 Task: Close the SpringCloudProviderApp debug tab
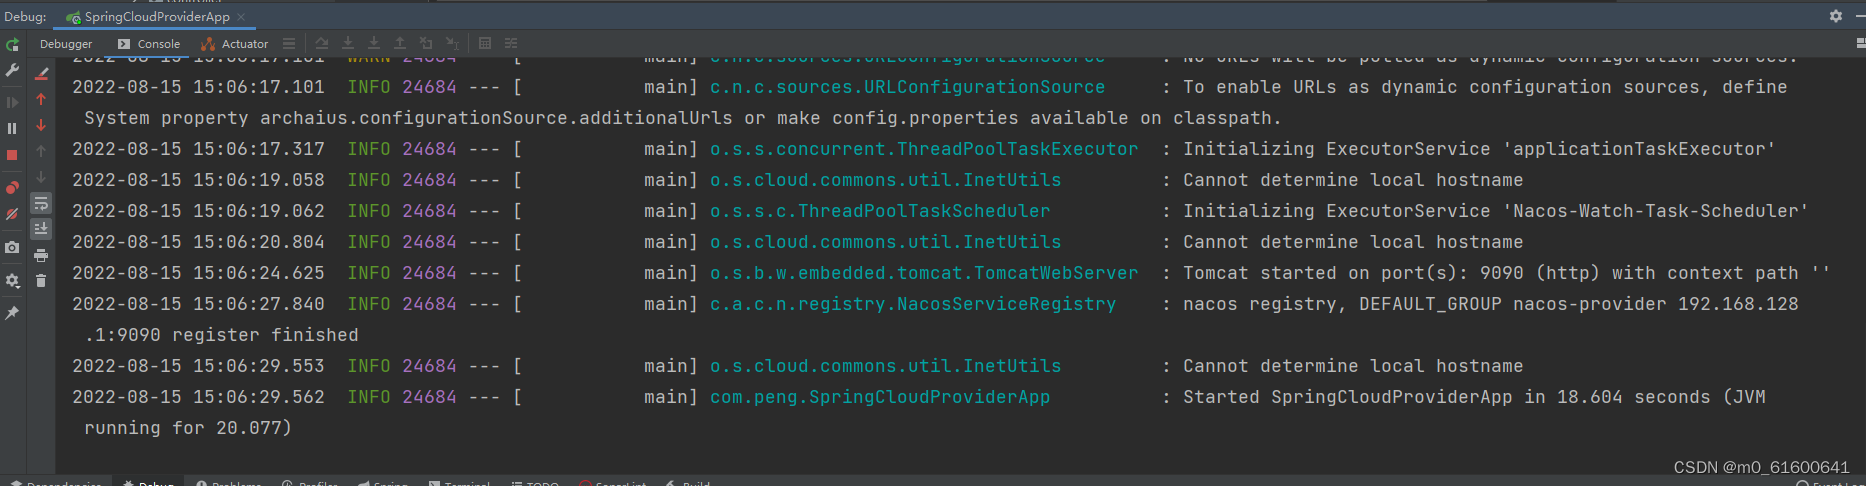pos(241,17)
